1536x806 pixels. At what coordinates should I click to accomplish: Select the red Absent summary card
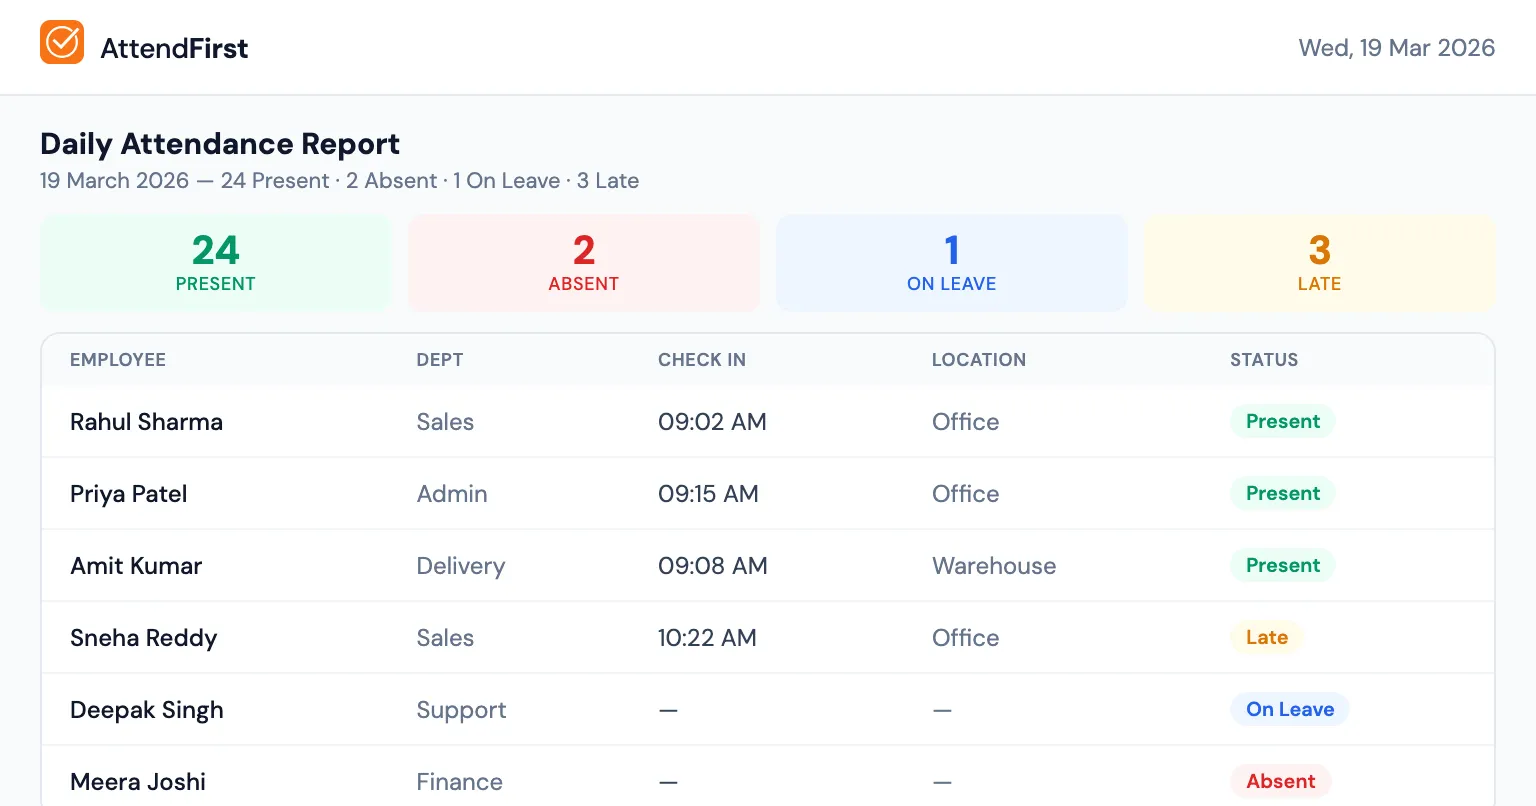[583, 262]
